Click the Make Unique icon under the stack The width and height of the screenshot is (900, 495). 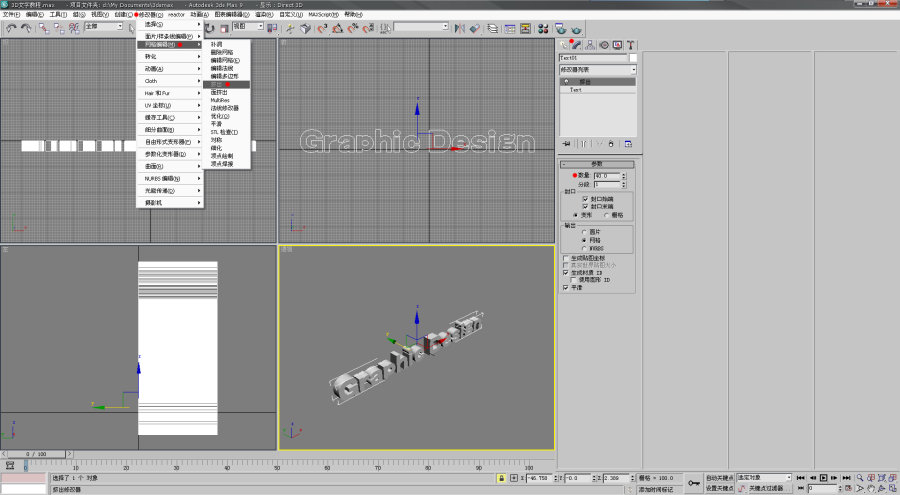coord(598,144)
